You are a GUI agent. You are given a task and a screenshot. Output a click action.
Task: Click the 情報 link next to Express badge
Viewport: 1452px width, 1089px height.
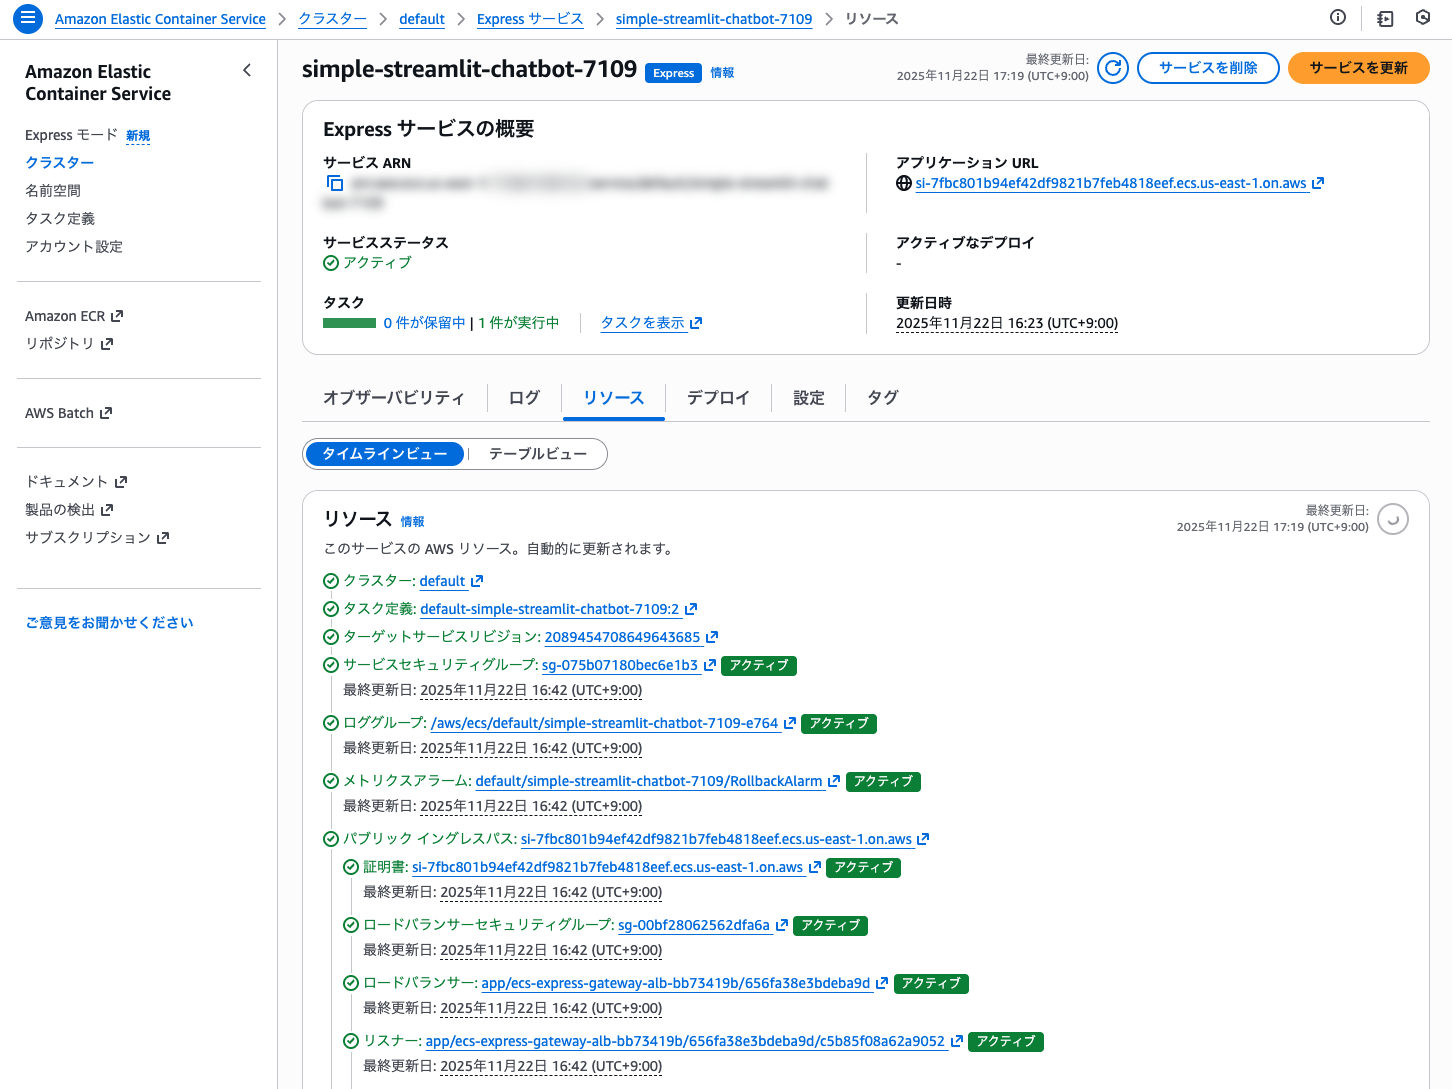click(x=722, y=73)
